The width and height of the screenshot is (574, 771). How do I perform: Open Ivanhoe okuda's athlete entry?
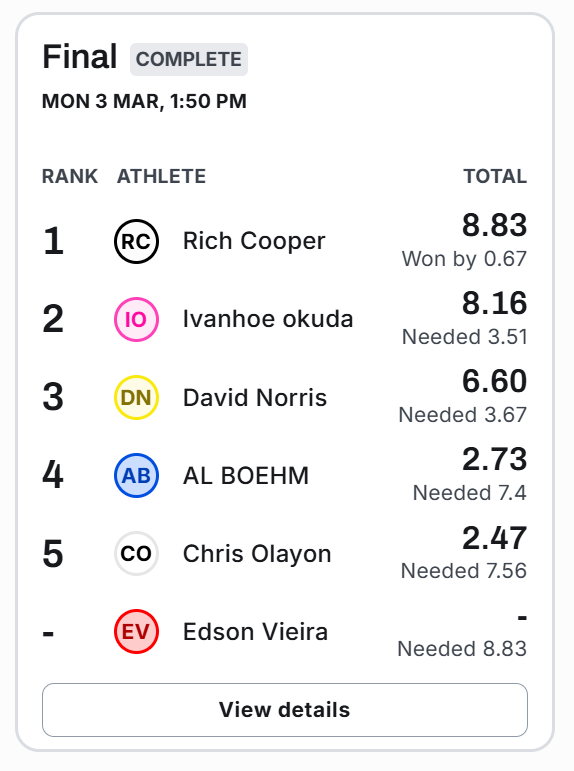(268, 319)
